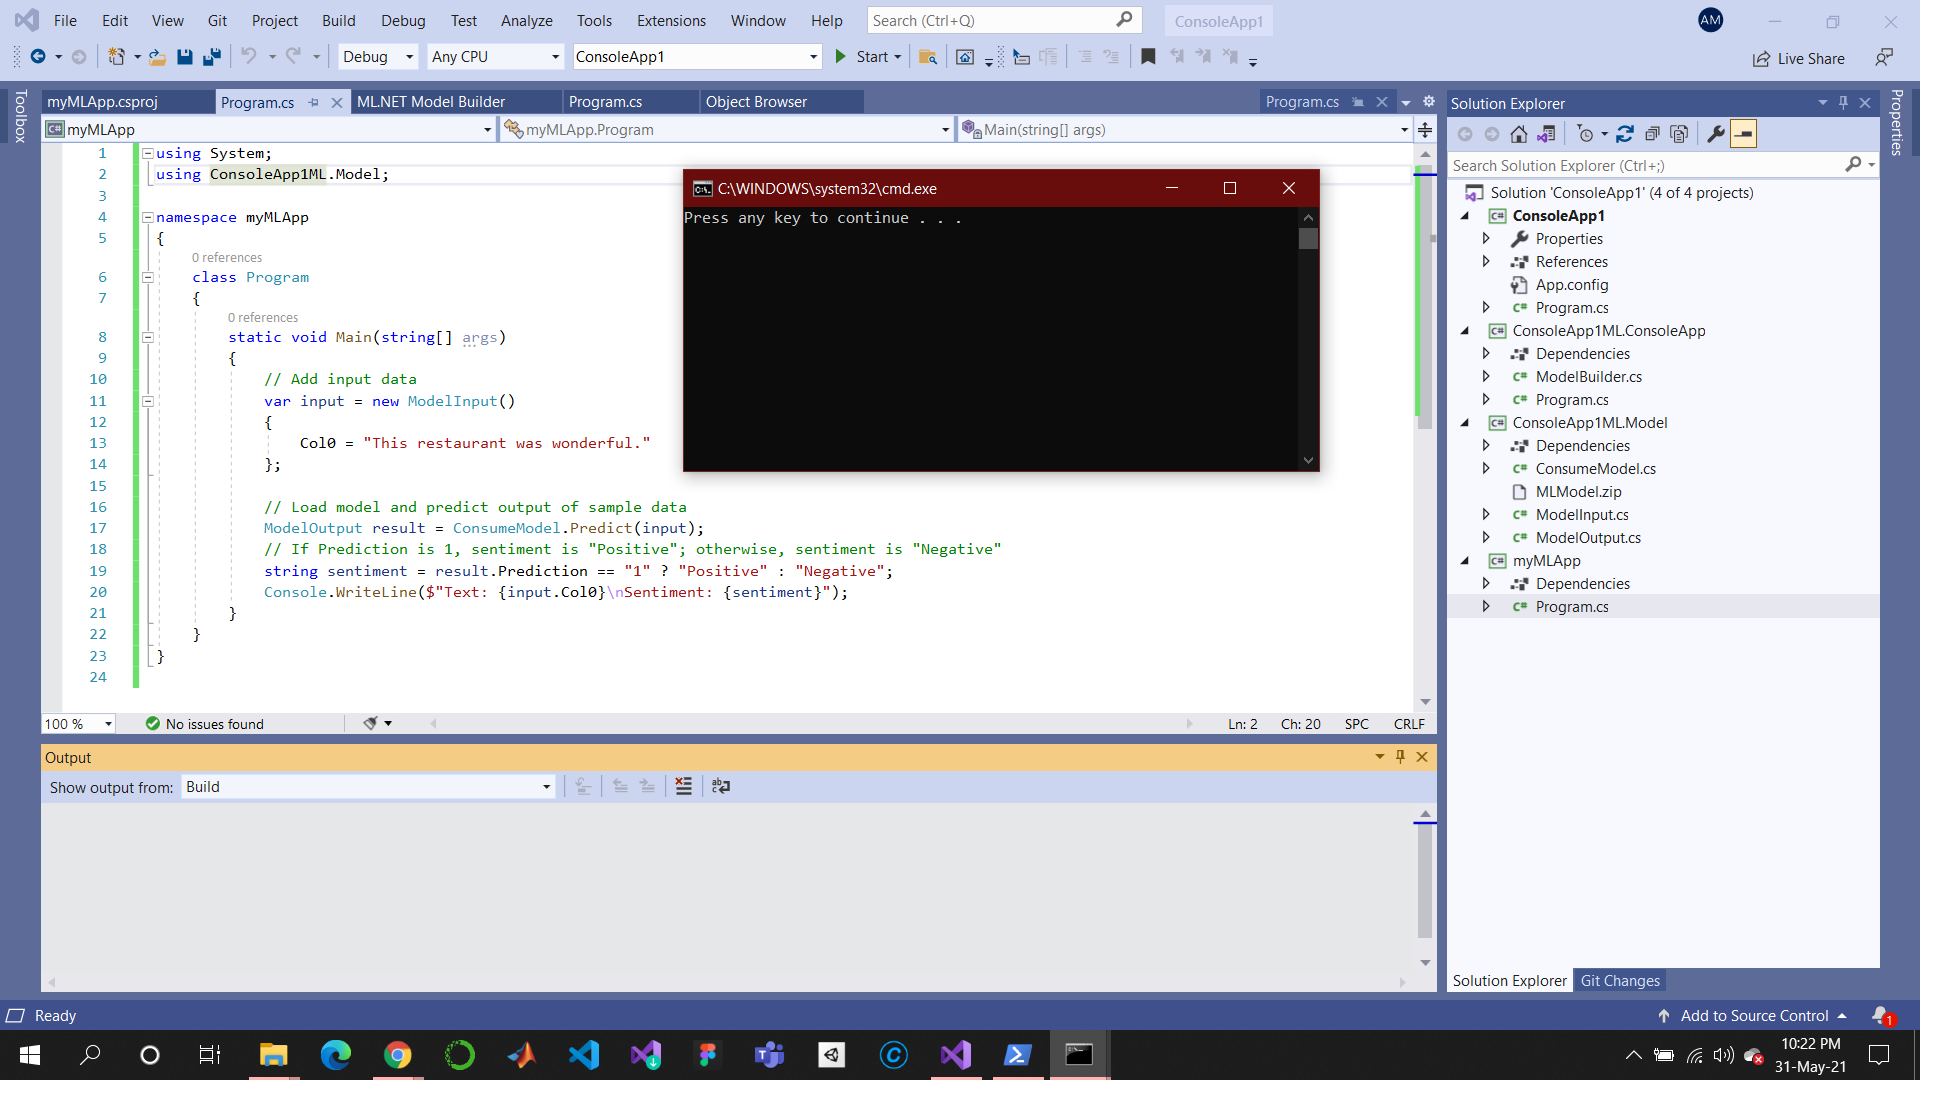The height and width of the screenshot is (1118, 1944).
Task: Start debugging with the green Start arrow
Action: coord(841,57)
